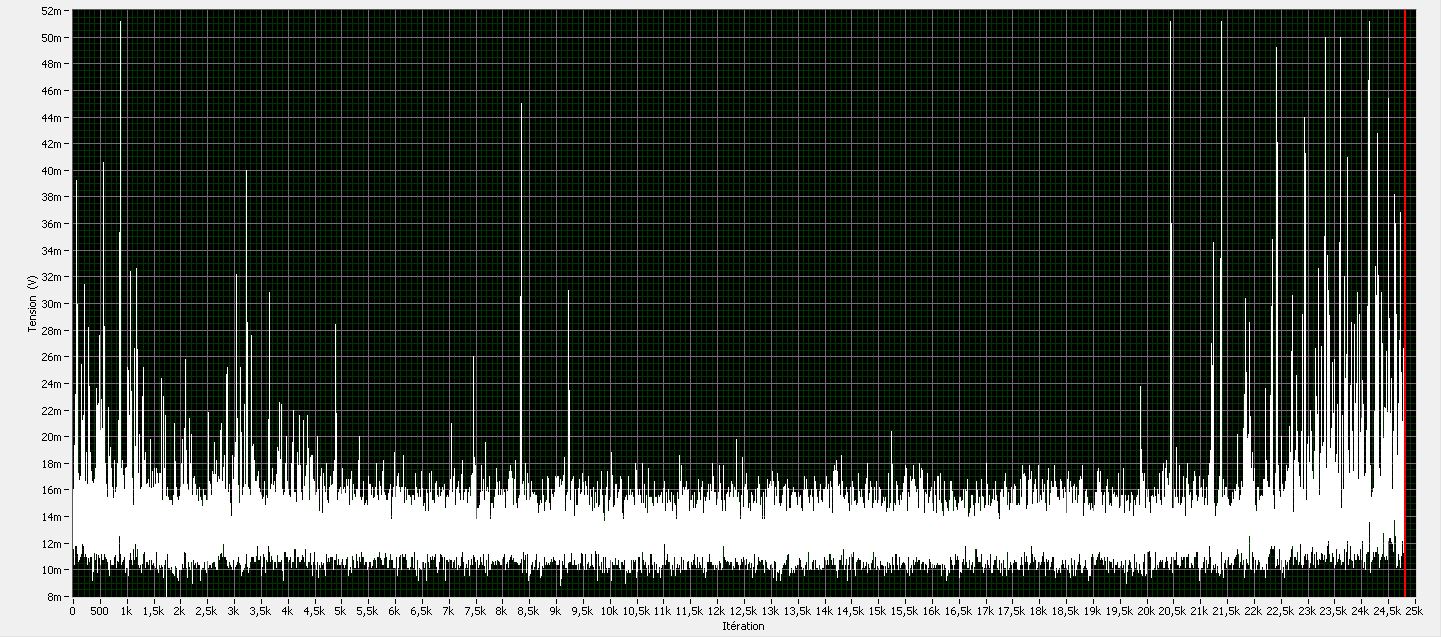
Task: Click the red vertical cursor line
Action: coord(1405,300)
